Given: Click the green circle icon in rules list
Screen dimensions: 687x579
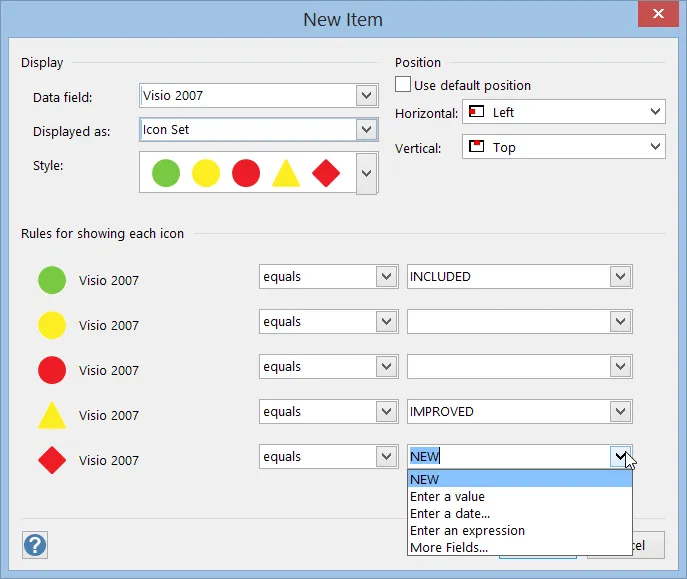Looking at the screenshot, I should [x=52, y=280].
